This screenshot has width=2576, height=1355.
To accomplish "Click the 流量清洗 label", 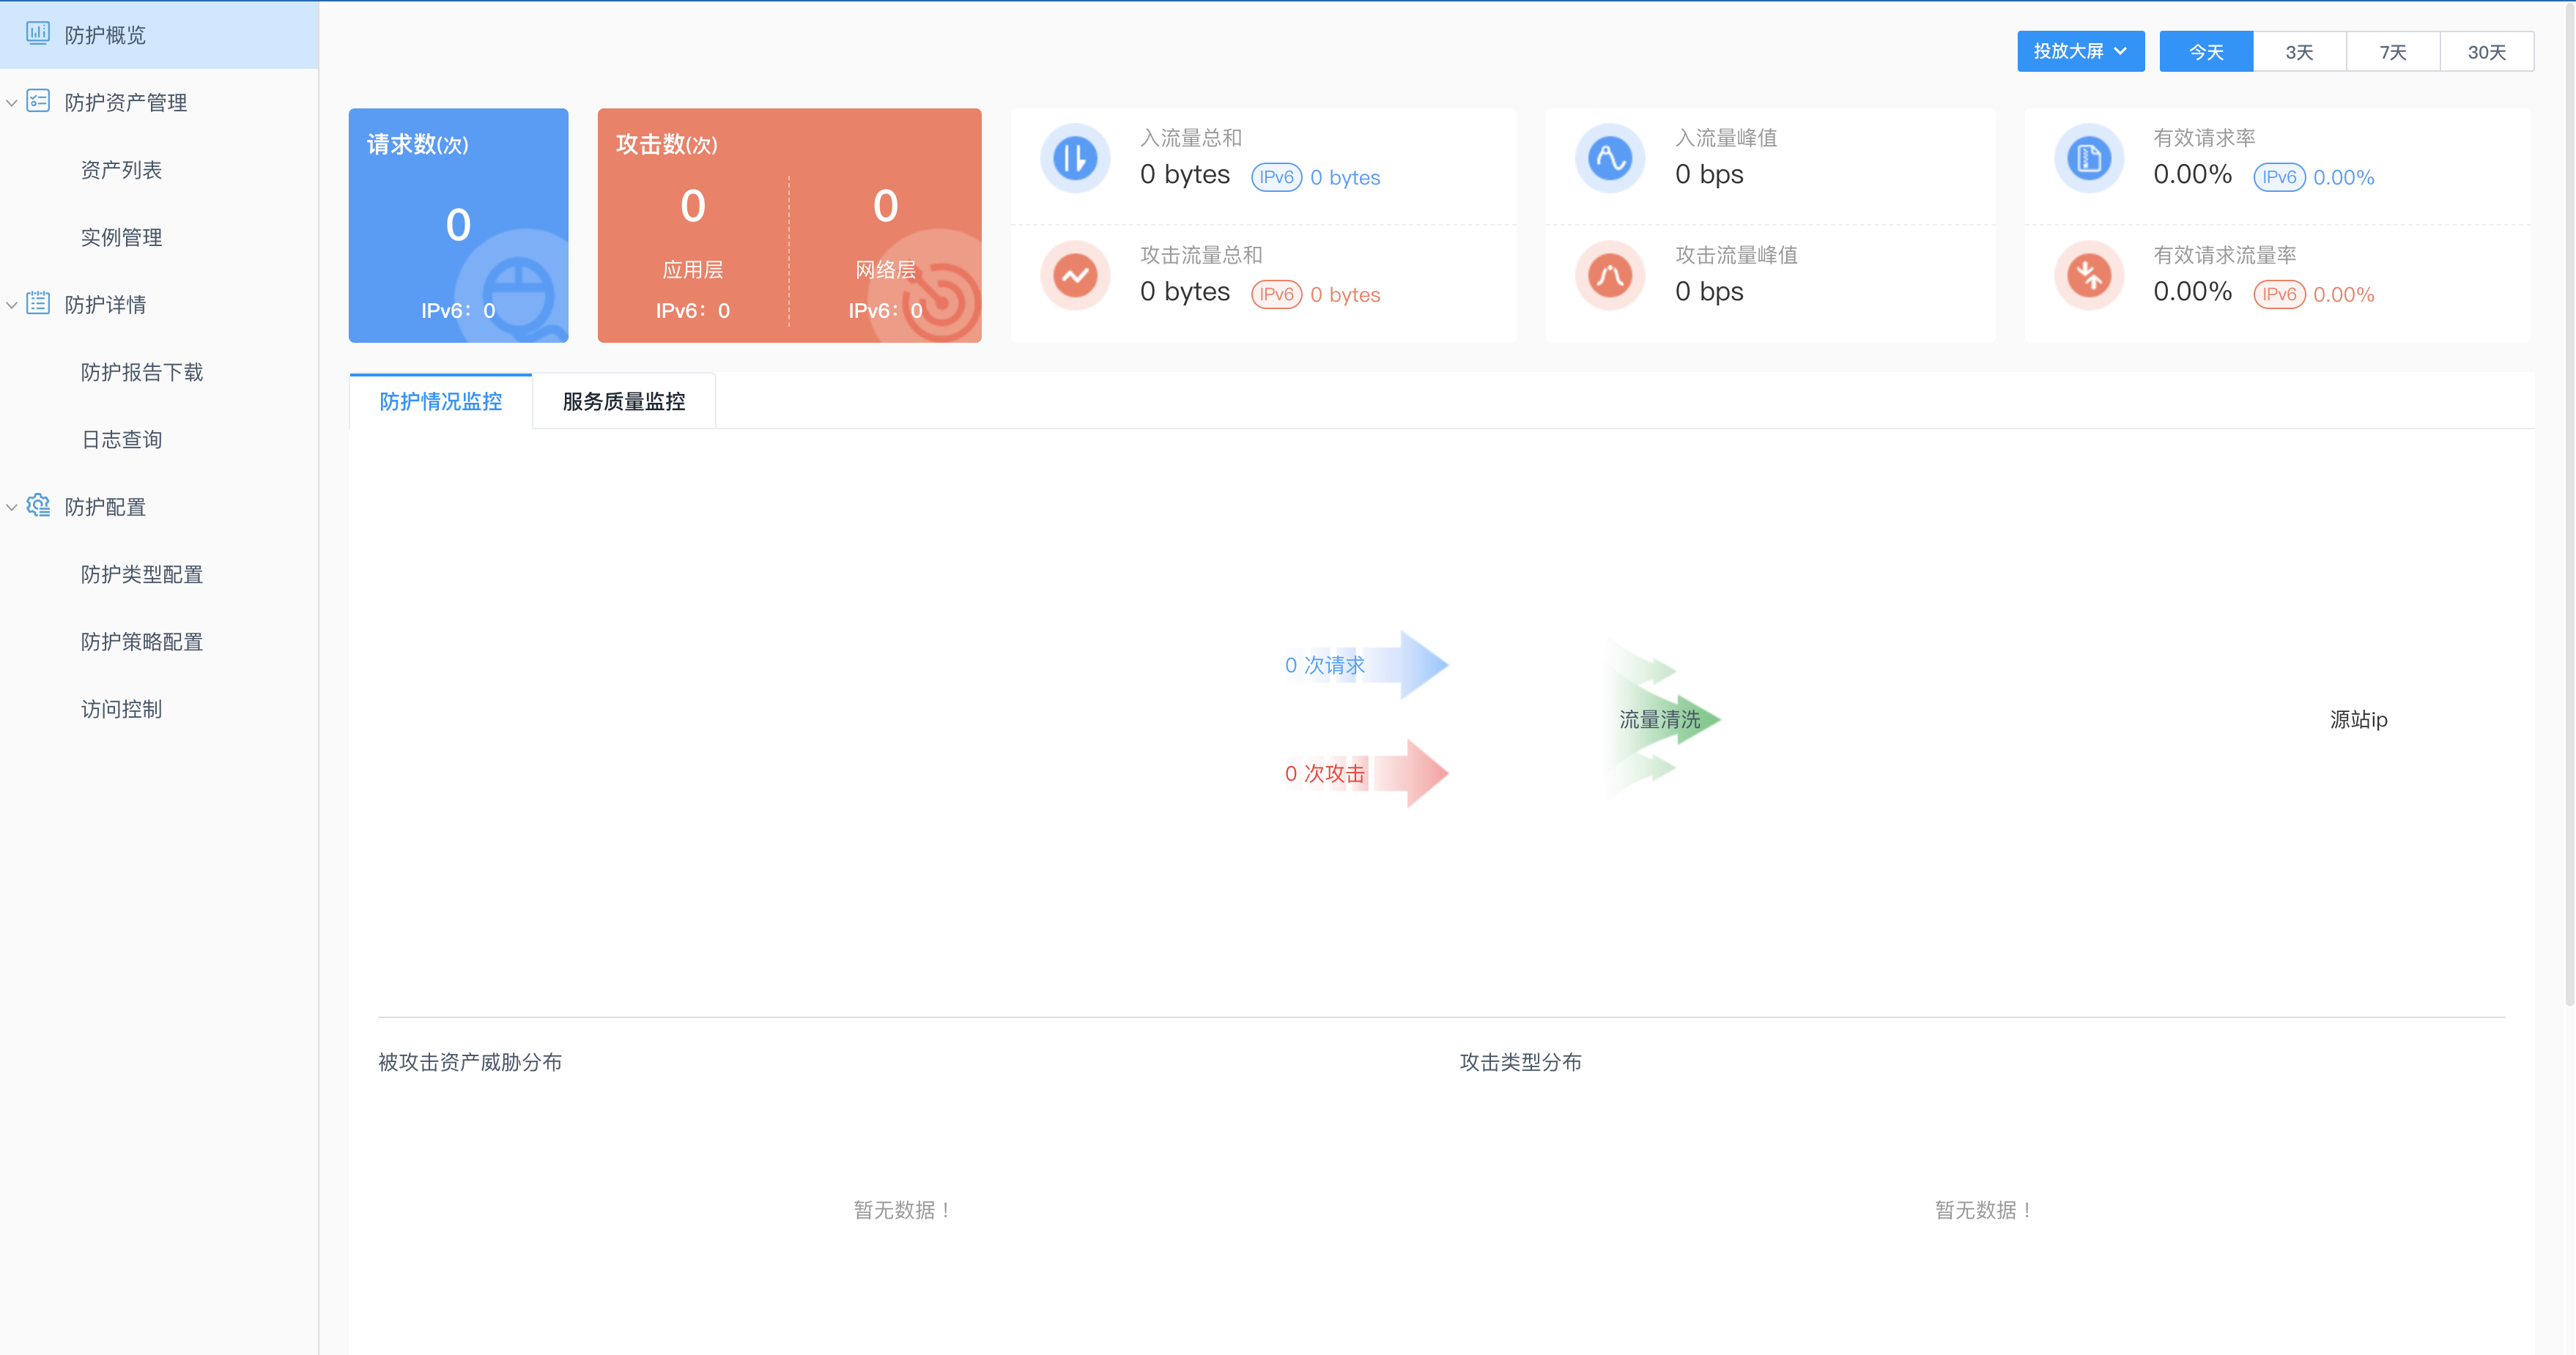I will [x=1659, y=719].
